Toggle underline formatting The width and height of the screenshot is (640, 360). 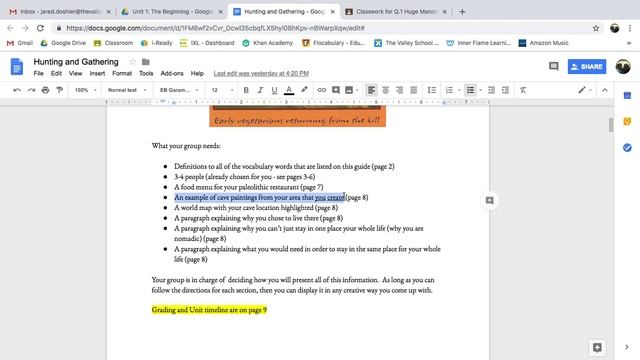coord(274,90)
